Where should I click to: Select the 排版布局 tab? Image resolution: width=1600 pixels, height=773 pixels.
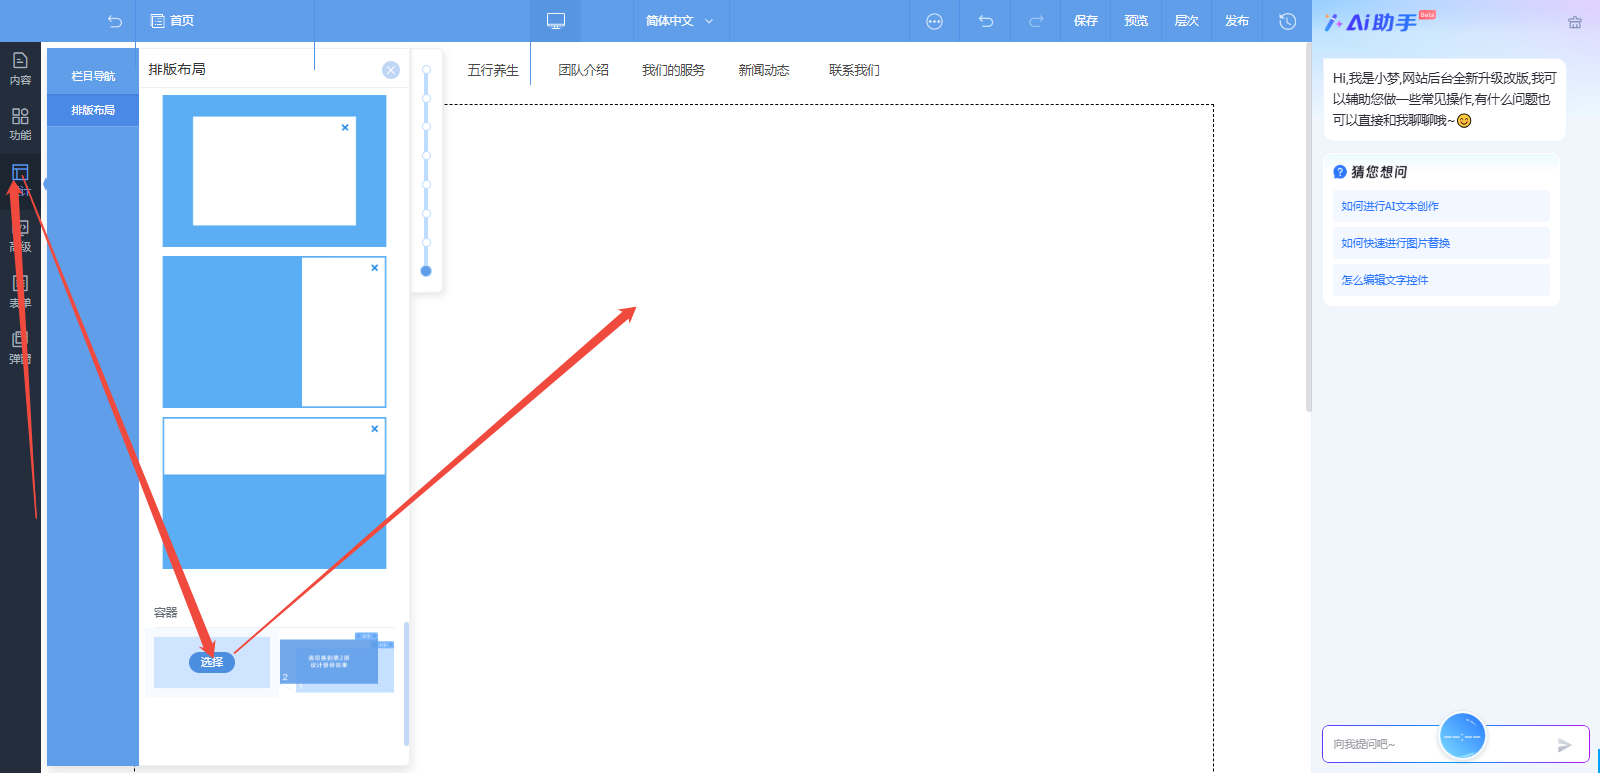(x=93, y=110)
